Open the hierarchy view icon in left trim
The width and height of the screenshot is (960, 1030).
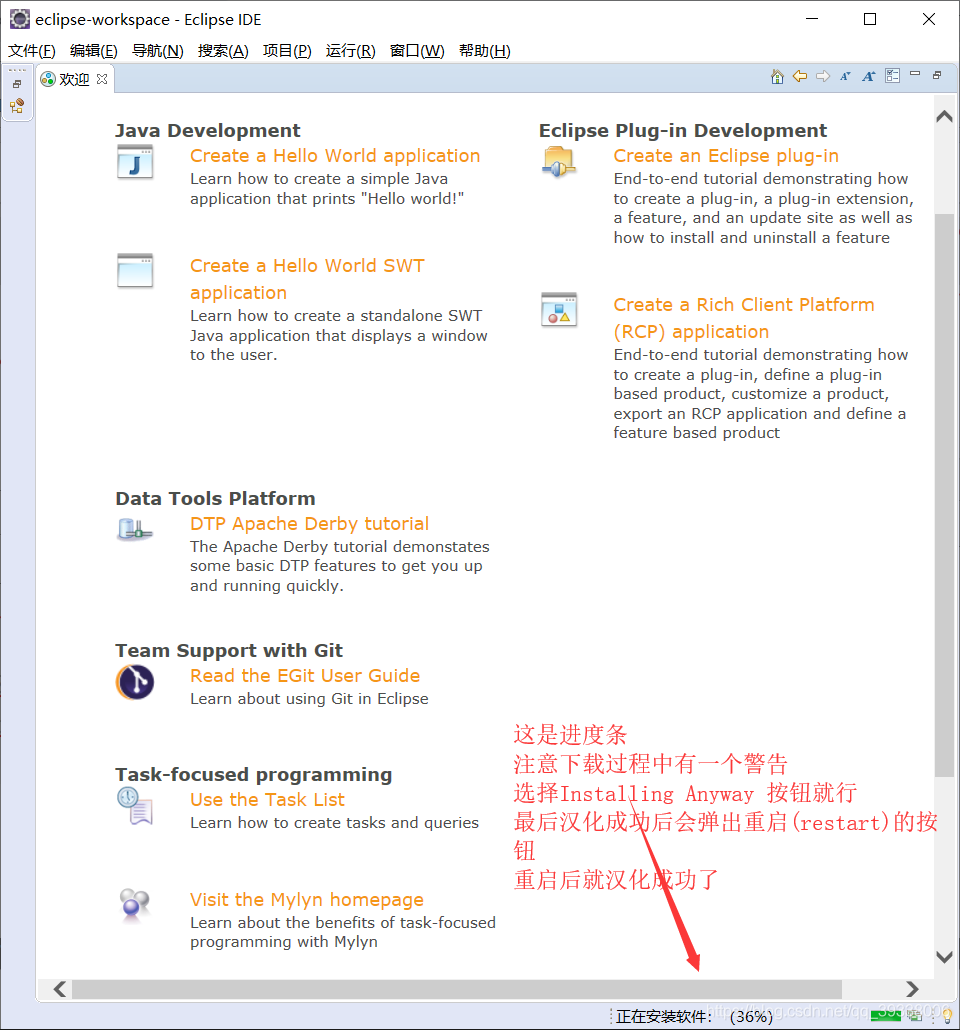17,106
